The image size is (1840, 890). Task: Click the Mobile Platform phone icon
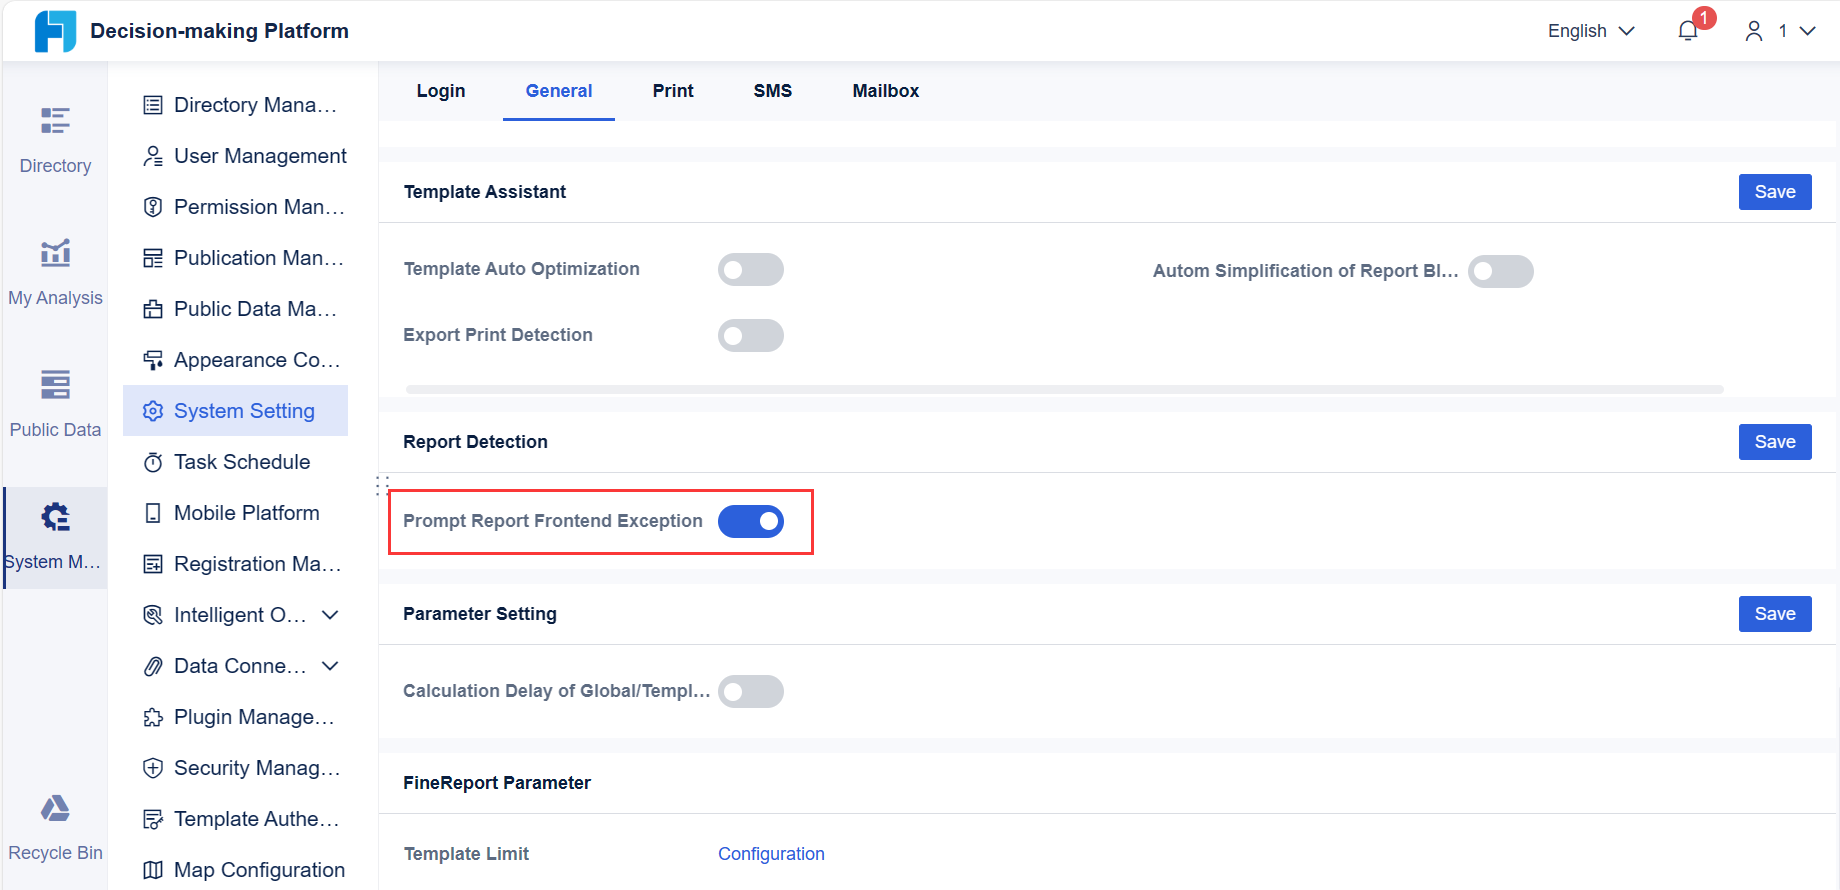[x=153, y=513]
